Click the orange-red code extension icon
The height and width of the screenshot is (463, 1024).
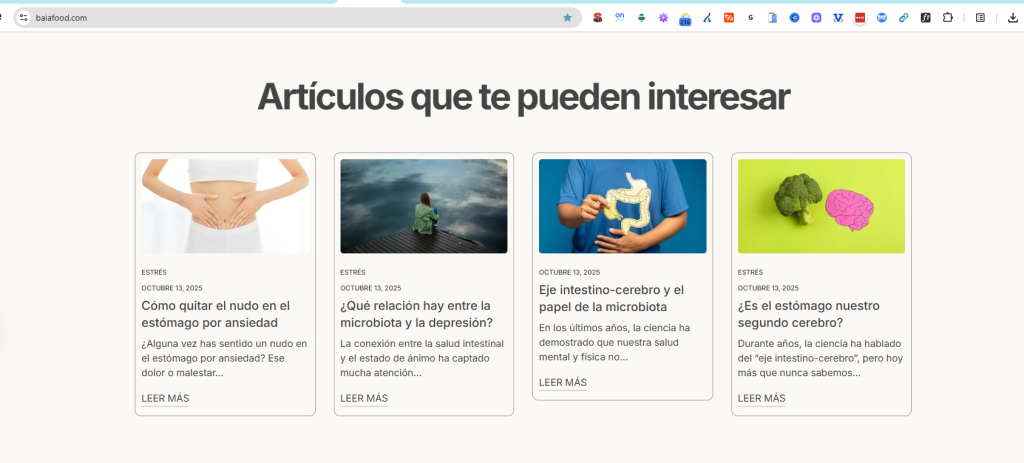tap(729, 18)
